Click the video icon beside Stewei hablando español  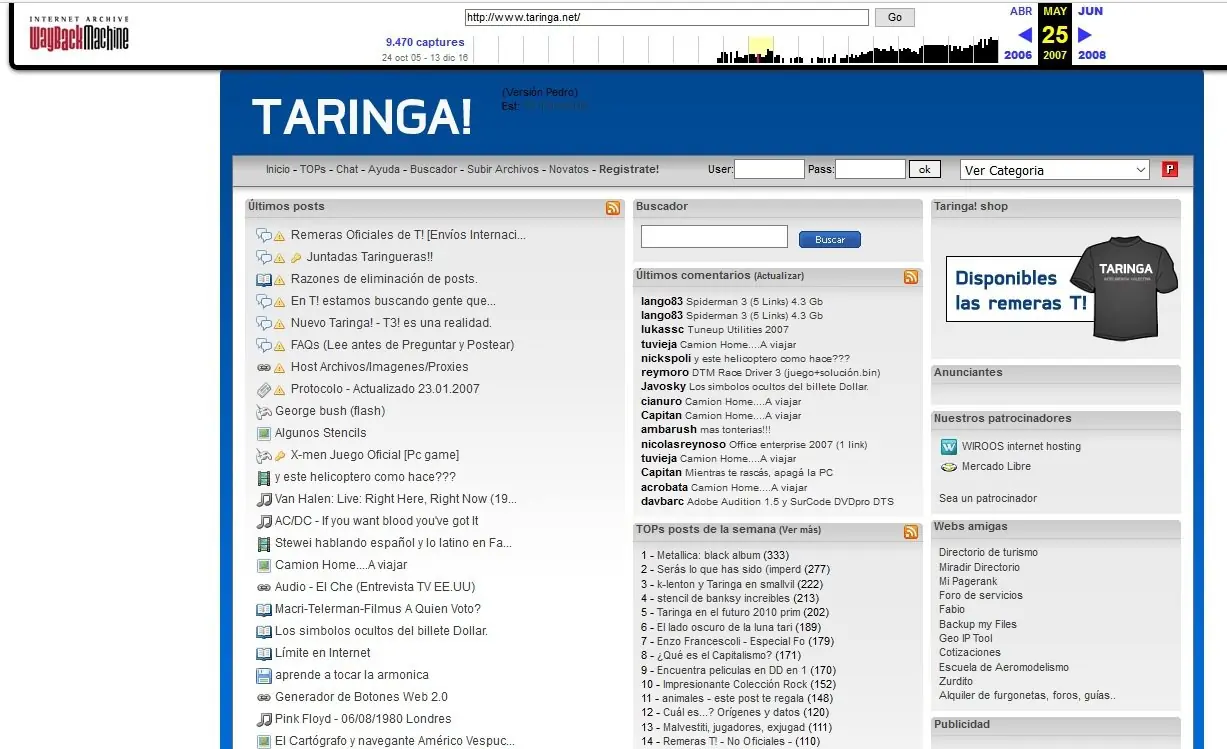(x=264, y=543)
